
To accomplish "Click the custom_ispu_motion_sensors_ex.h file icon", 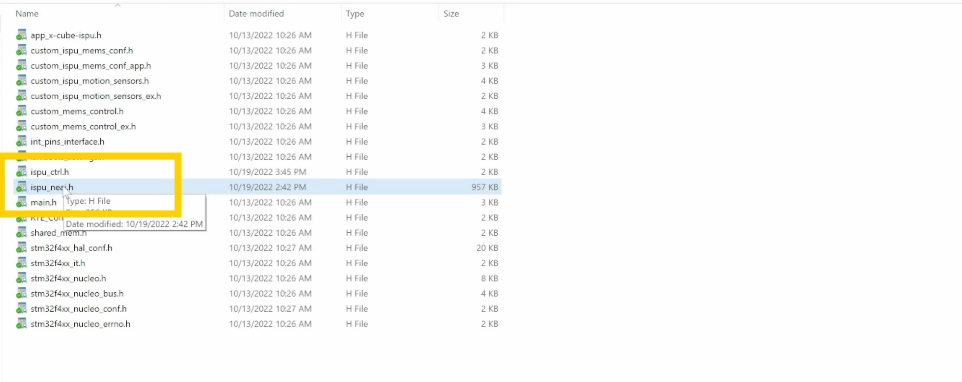I will (21, 96).
